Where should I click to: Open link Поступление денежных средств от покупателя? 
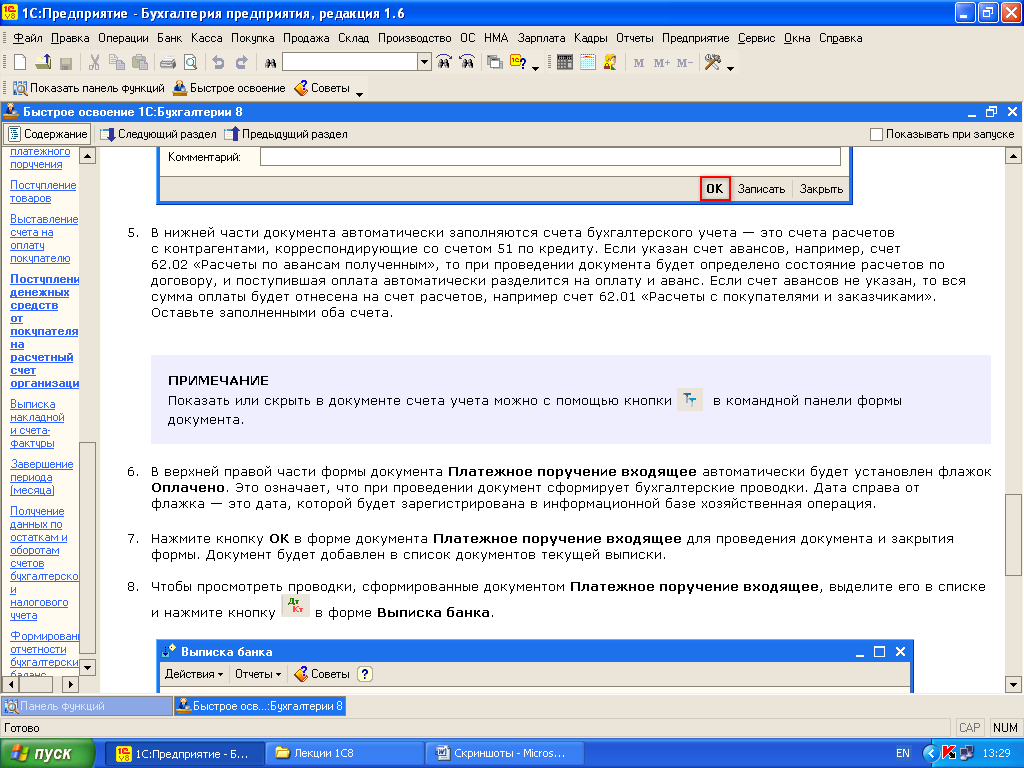pos(44,331)
